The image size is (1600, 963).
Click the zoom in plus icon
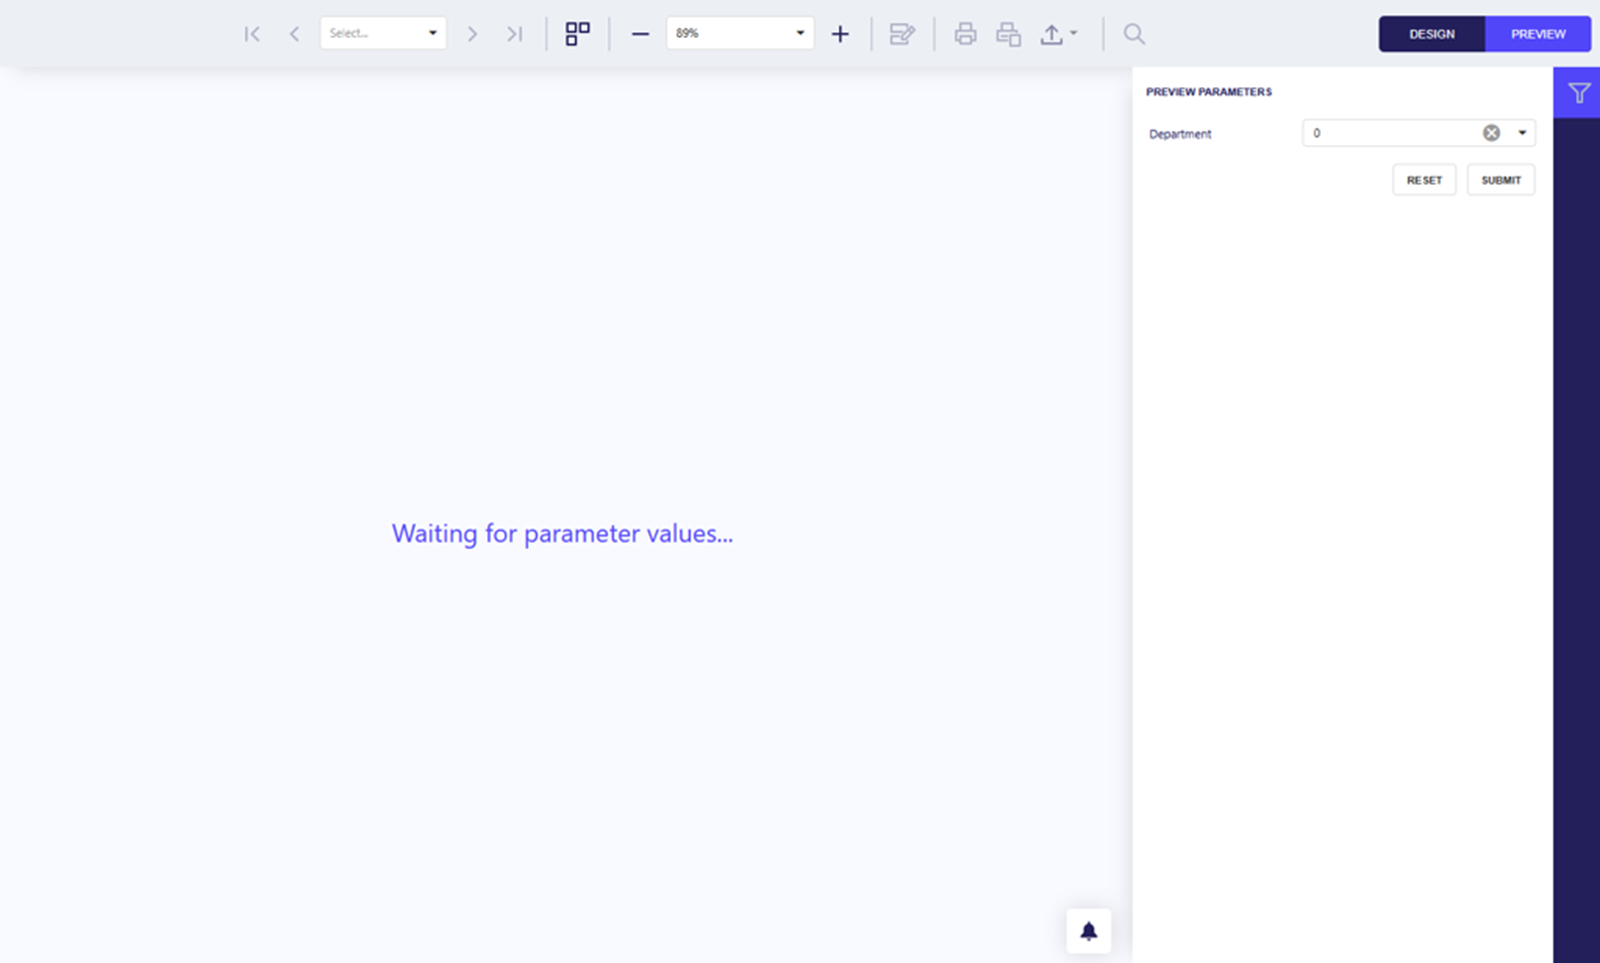(x=840, y=34)
